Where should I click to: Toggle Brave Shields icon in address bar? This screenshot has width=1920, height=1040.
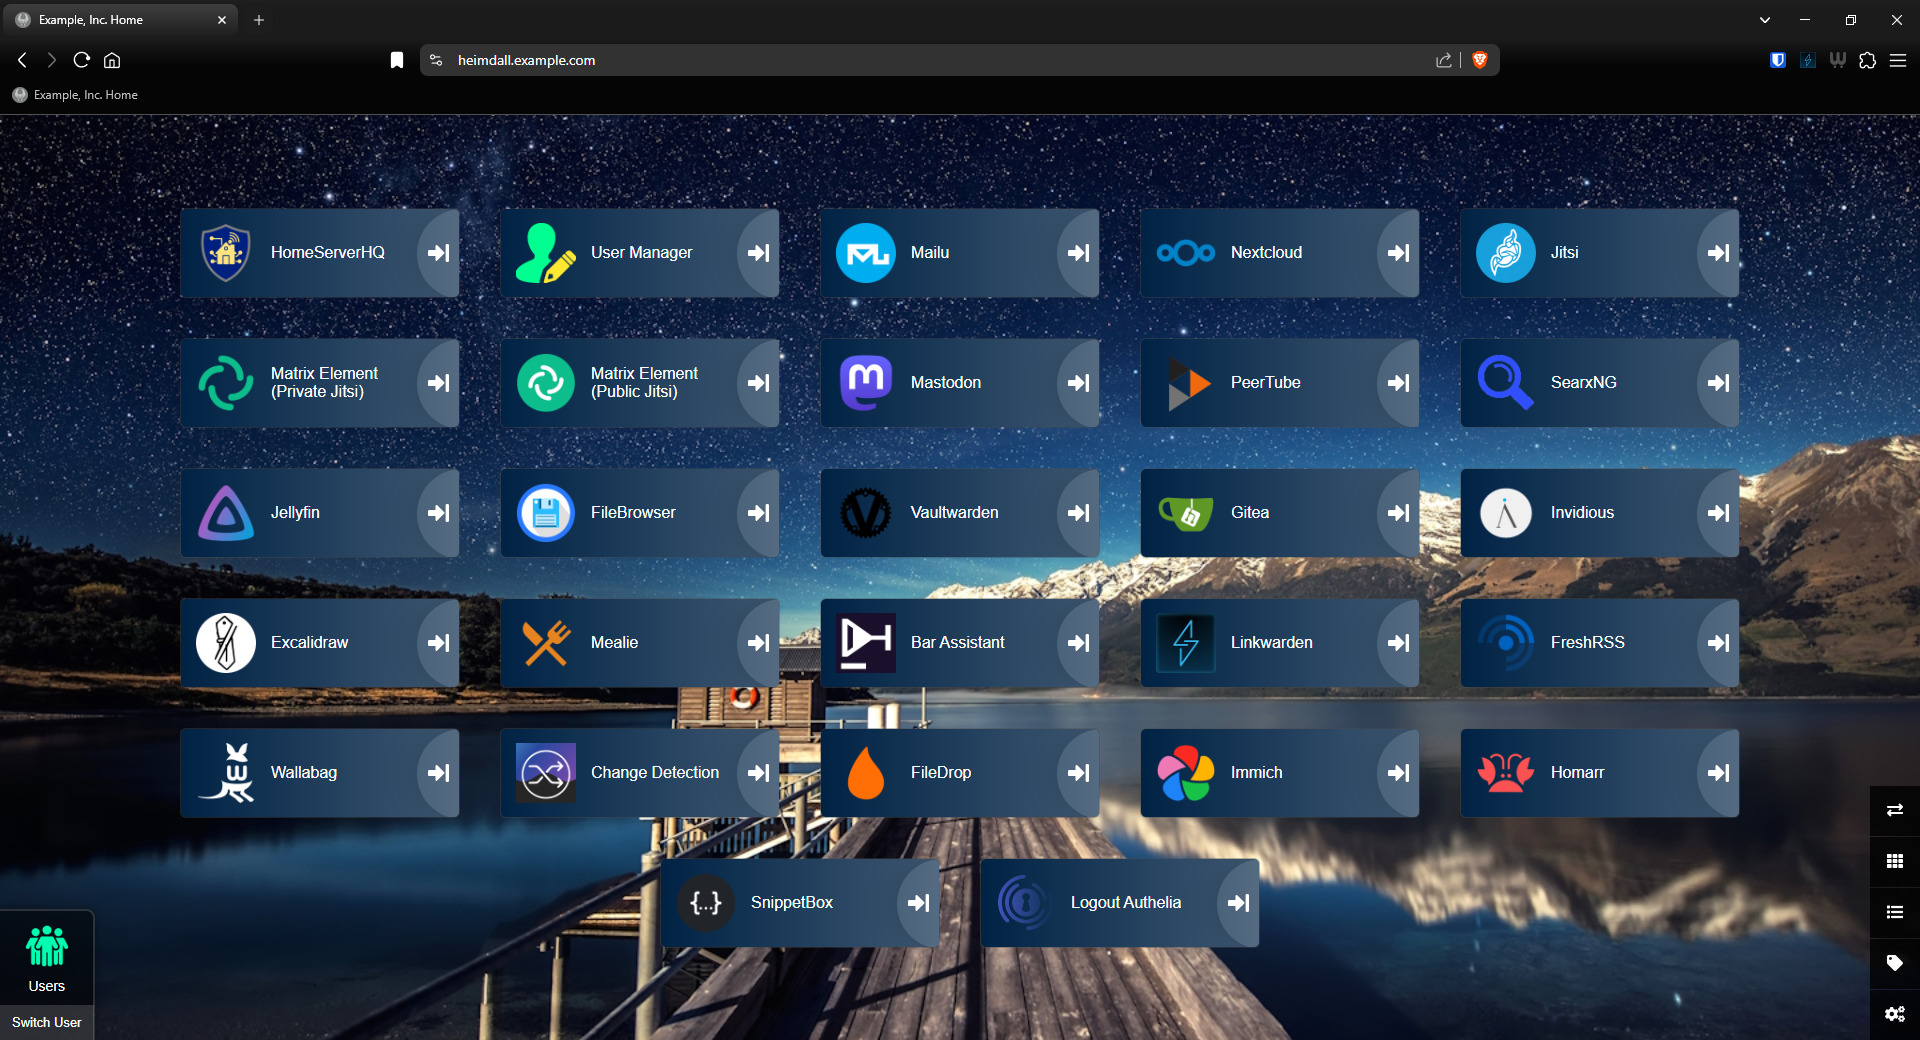pyautogui.click(x=1480, y=60)
